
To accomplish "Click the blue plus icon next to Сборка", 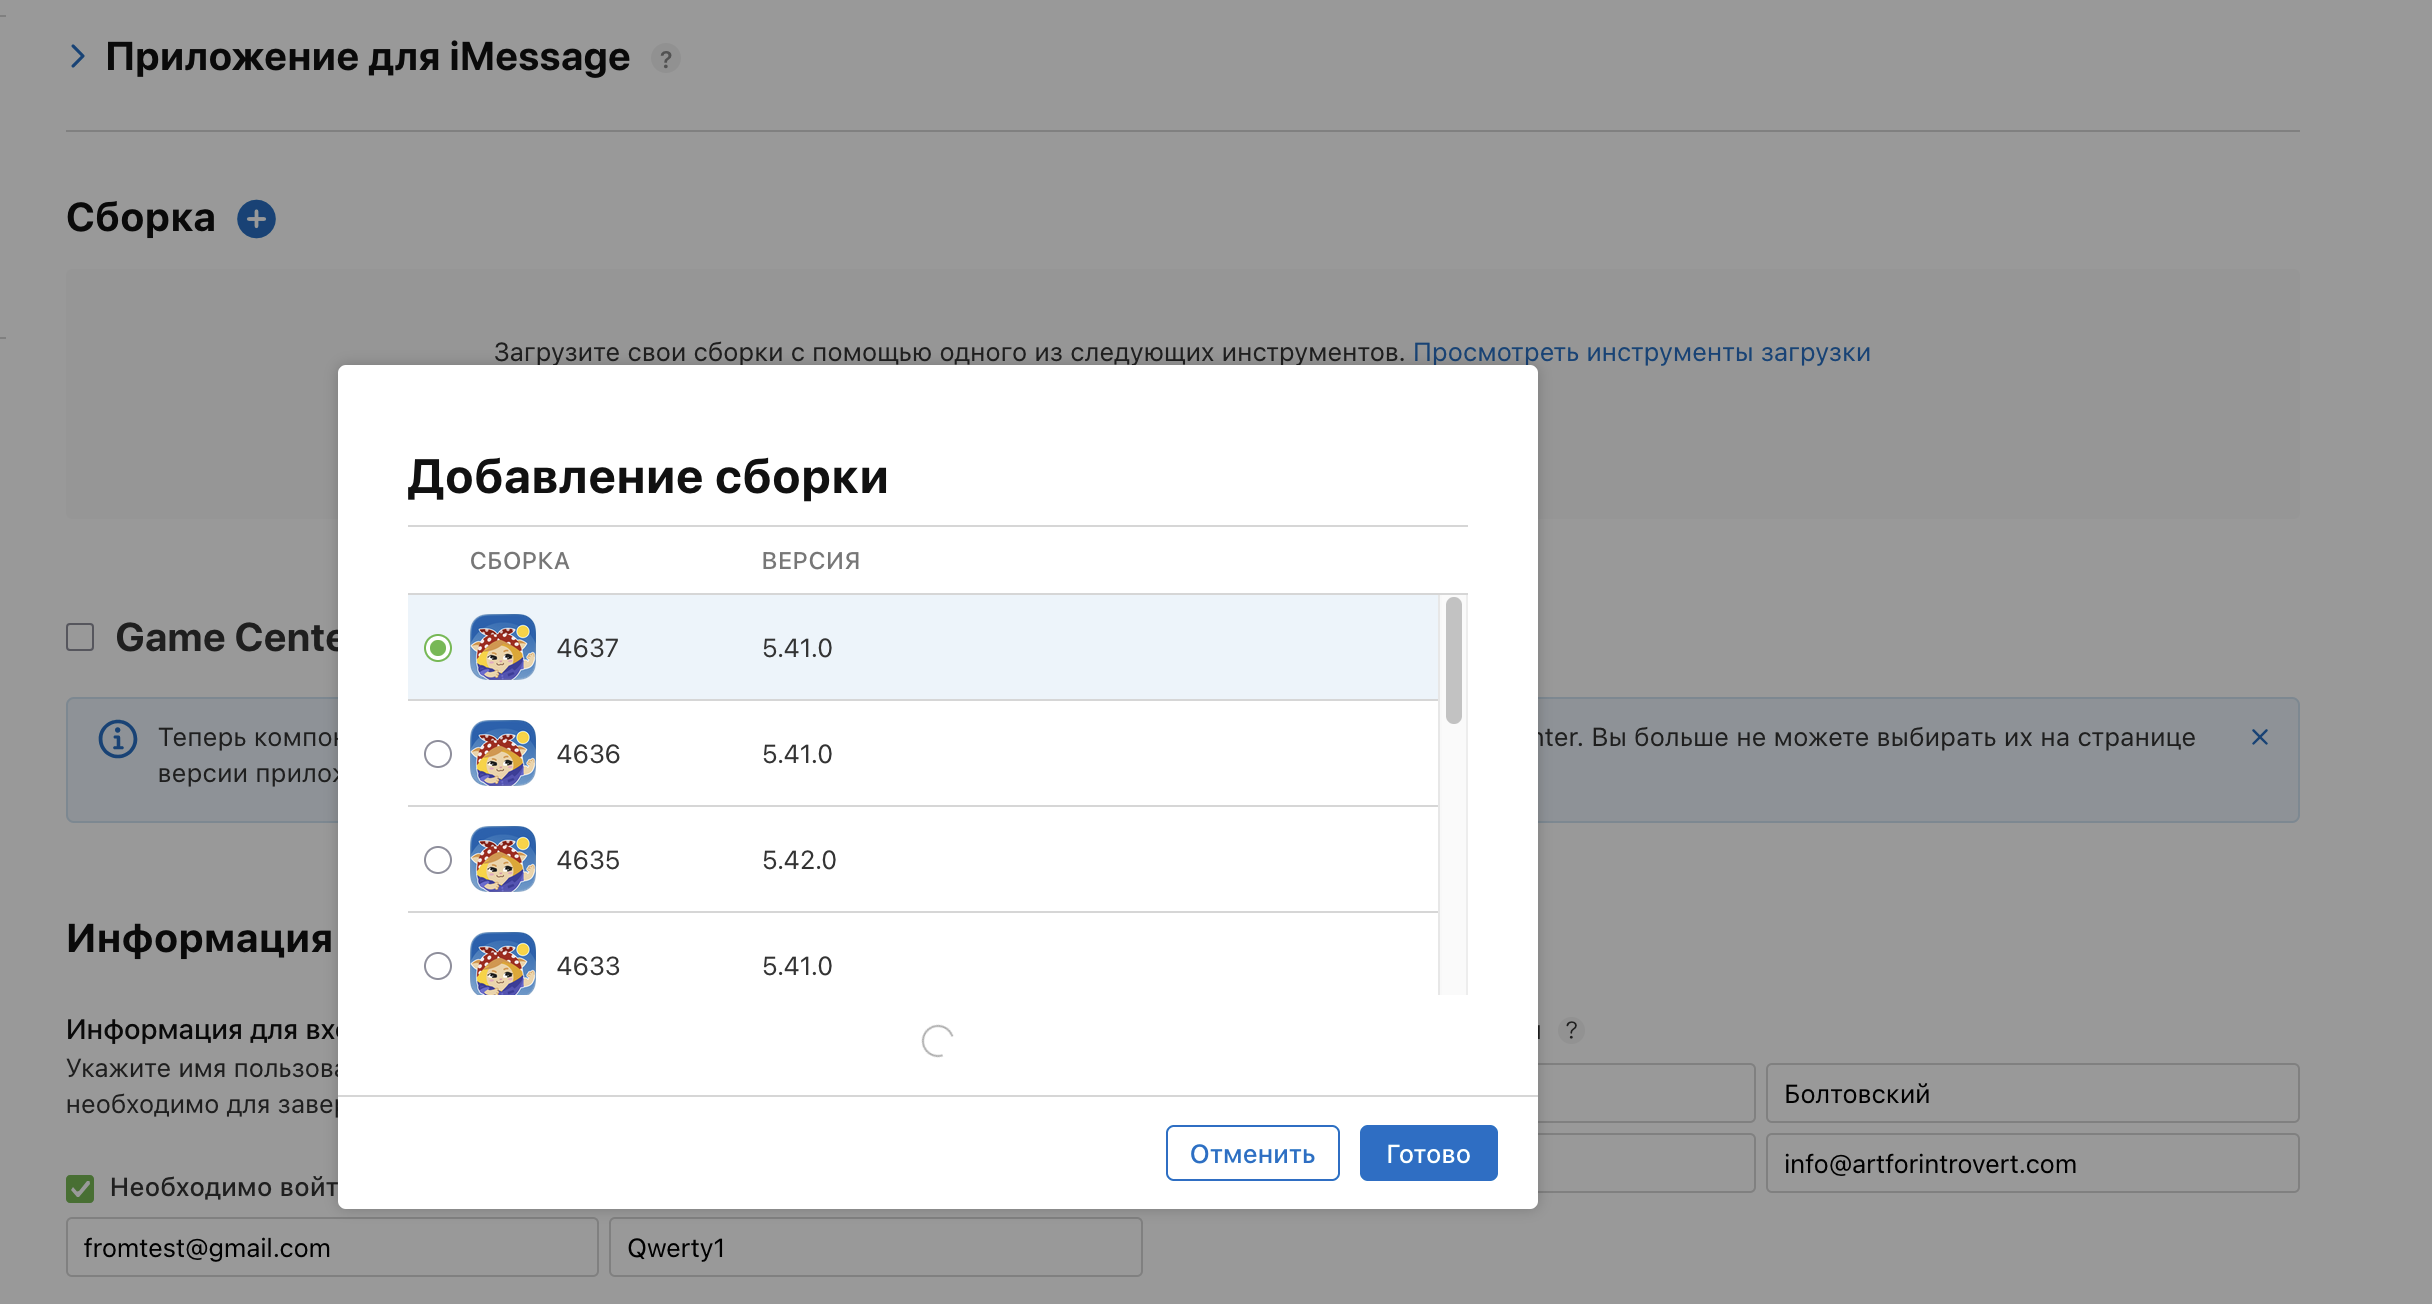I will tap(256, 219).
